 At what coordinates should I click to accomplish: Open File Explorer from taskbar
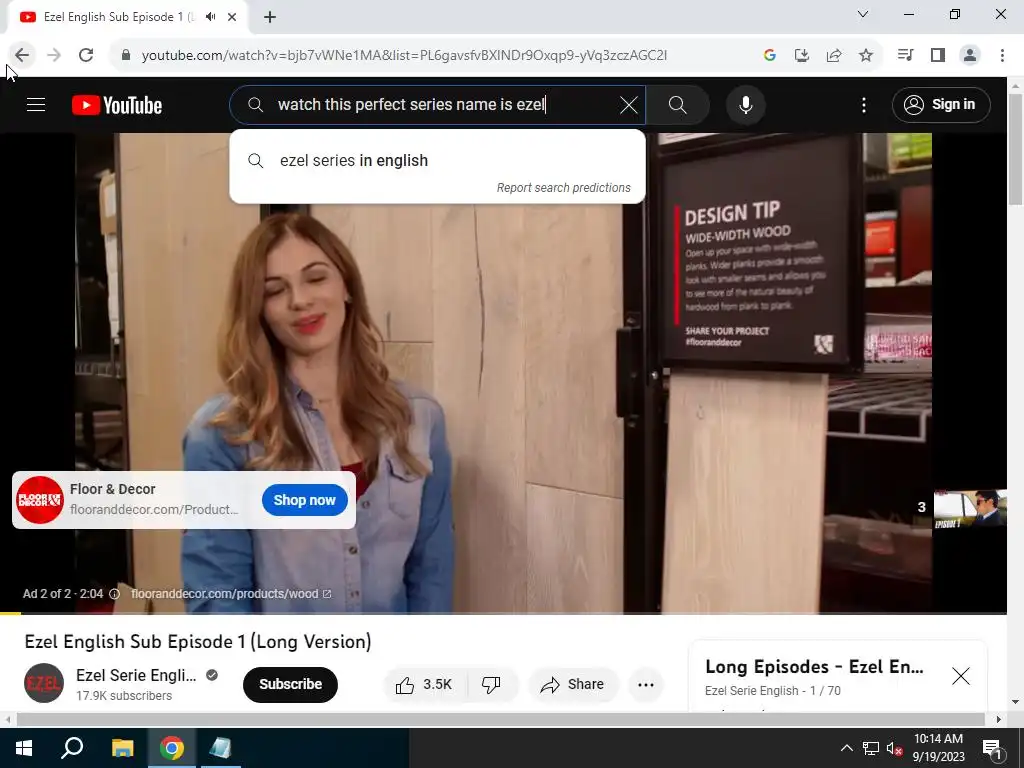[x=122, y=748]
